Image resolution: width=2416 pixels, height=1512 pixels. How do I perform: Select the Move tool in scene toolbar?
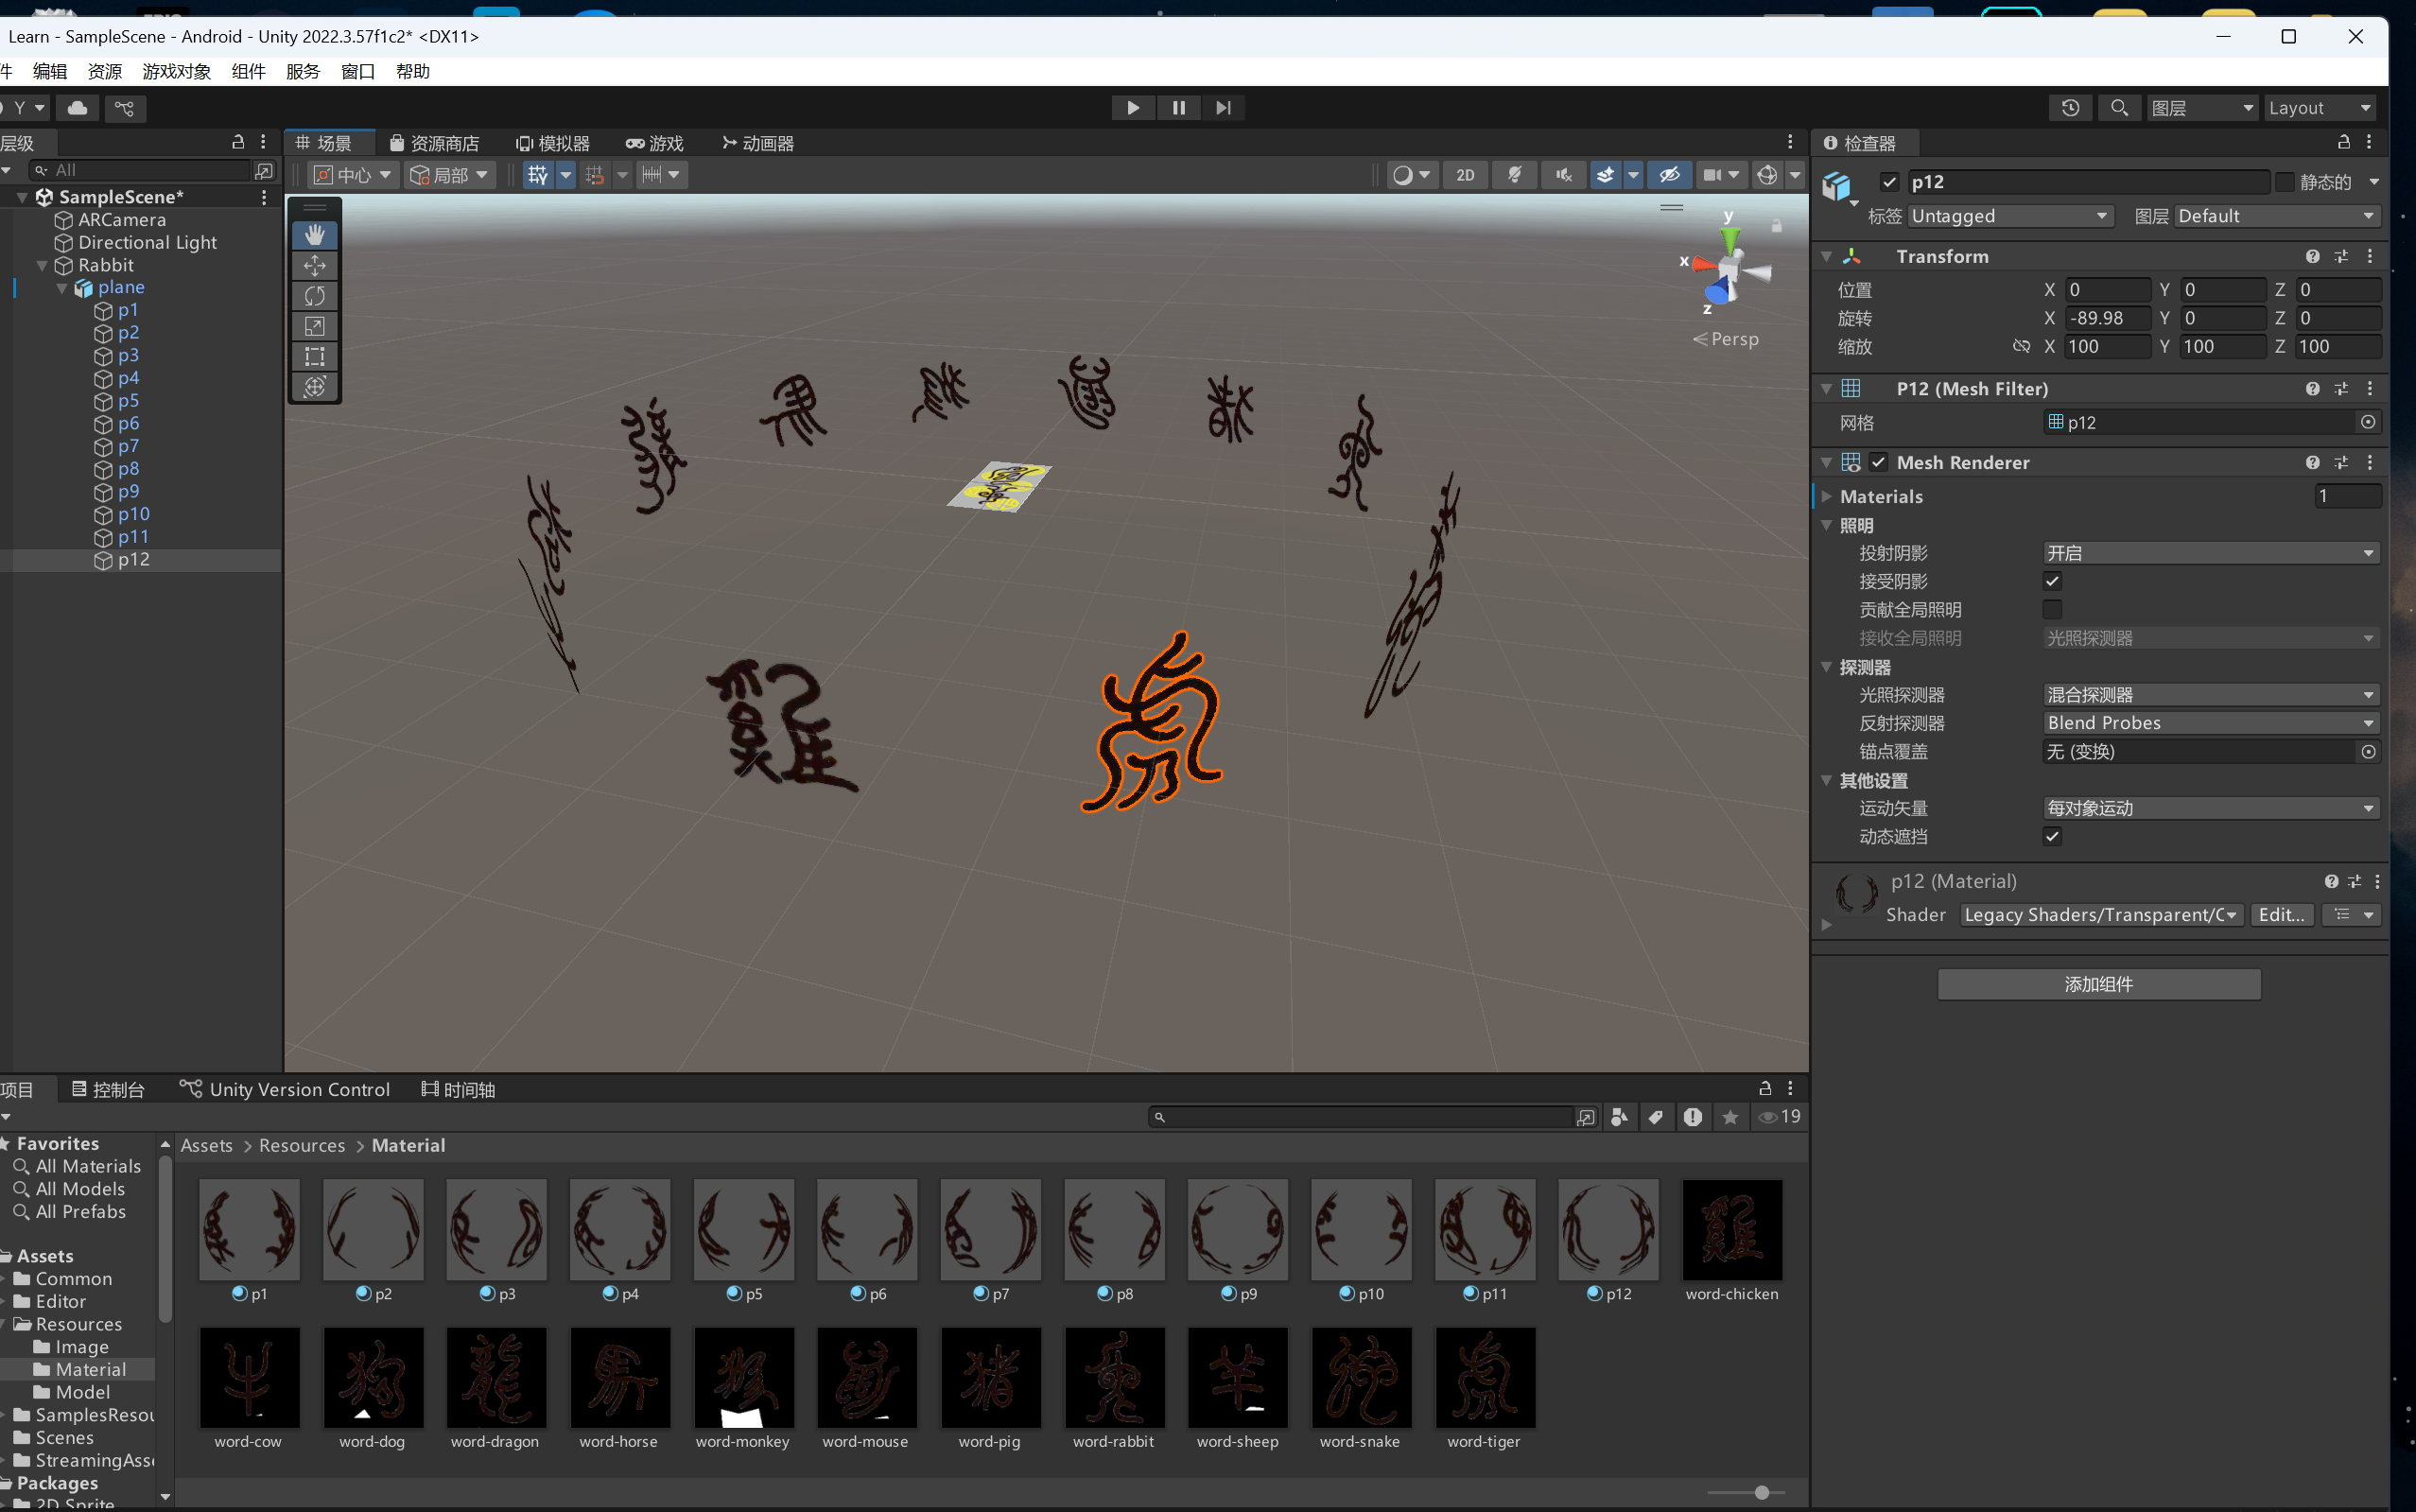pos(314,265)
